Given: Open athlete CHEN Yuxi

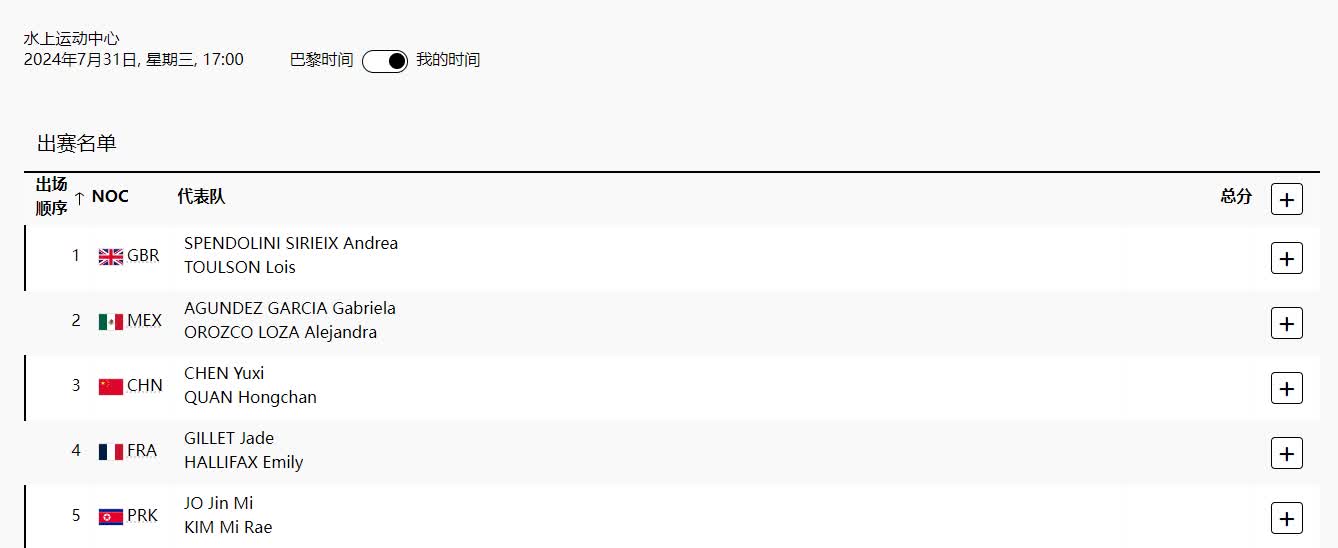Looking at the screenshot, I should point(224,373).
